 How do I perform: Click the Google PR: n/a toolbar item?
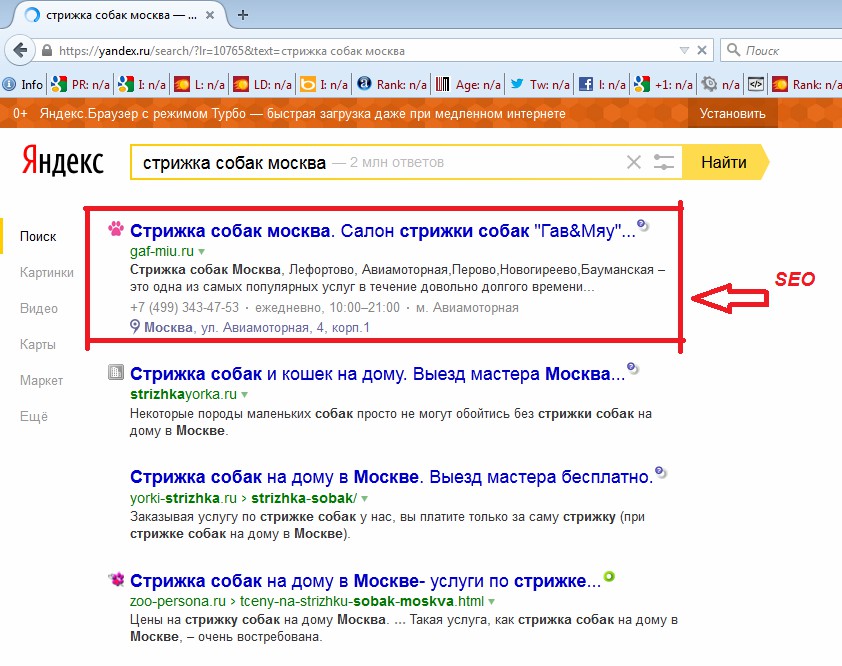[x=81, y=84]
